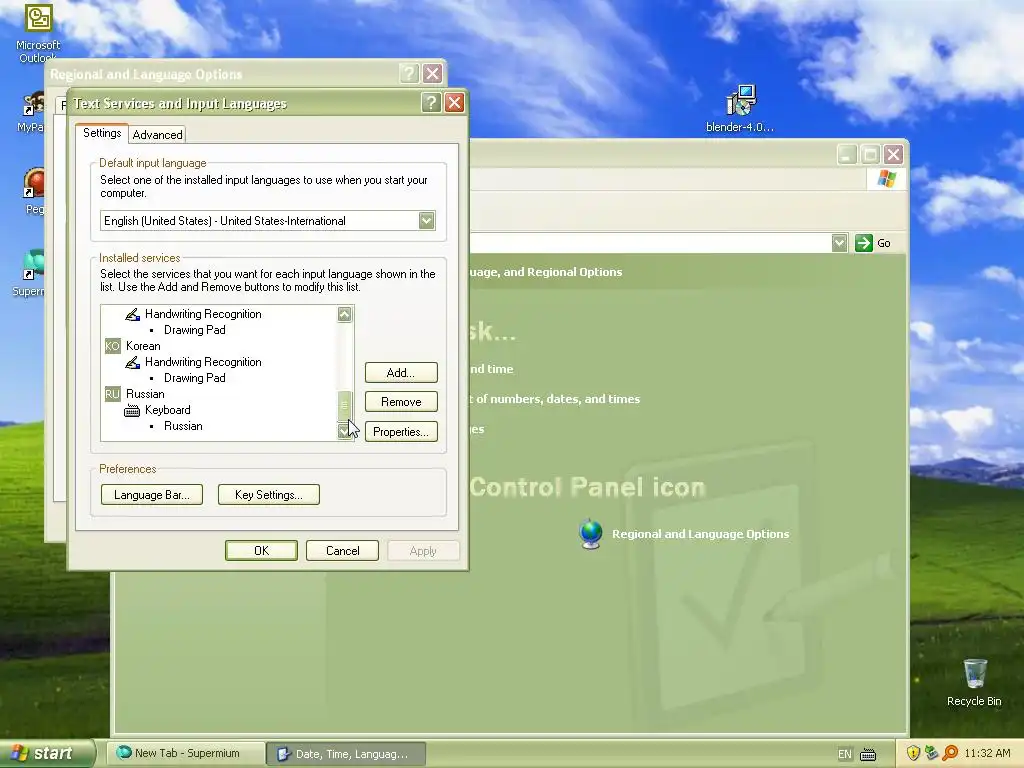This screenshot has height=768, width=1024.
Task: Click the keyboard icon in the language bar
Action: 868,754
